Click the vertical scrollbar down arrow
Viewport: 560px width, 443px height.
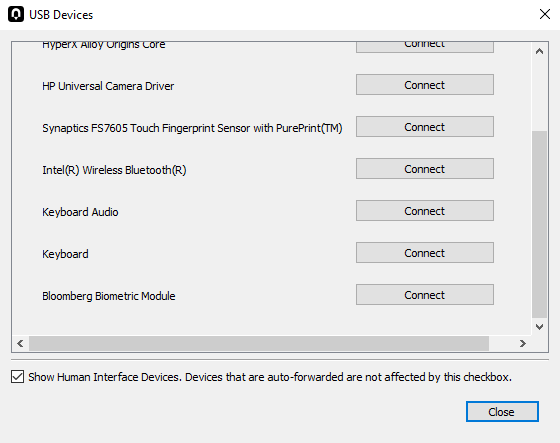(x=539, y=327)
